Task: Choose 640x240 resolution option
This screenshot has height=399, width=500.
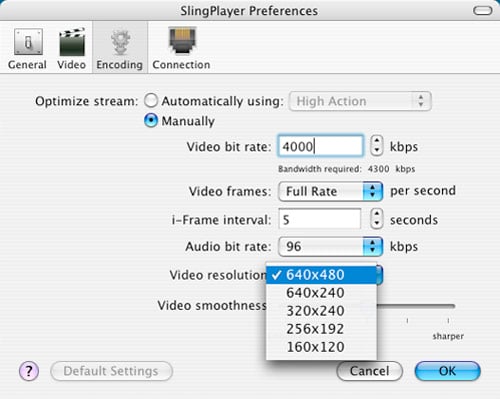Action: coord(322,293)
